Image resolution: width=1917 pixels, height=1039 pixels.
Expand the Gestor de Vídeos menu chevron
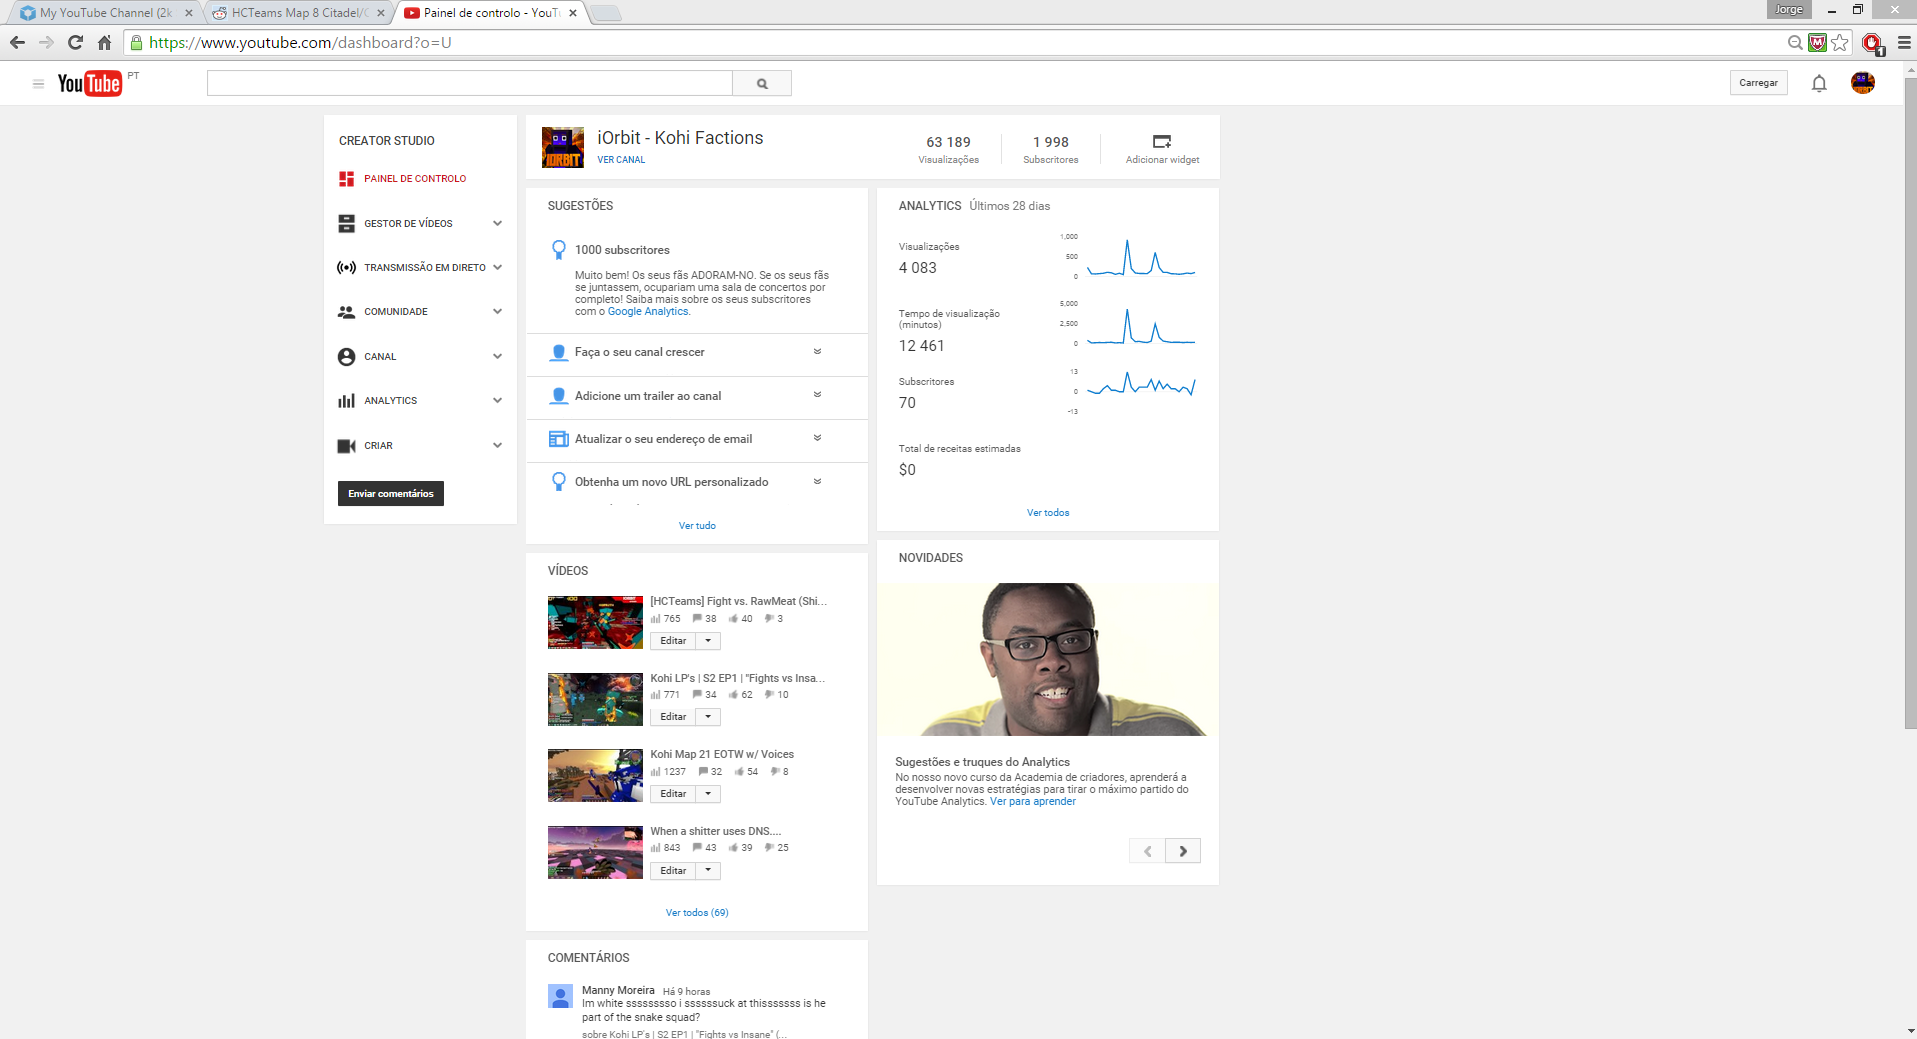(x=497, y=223)
